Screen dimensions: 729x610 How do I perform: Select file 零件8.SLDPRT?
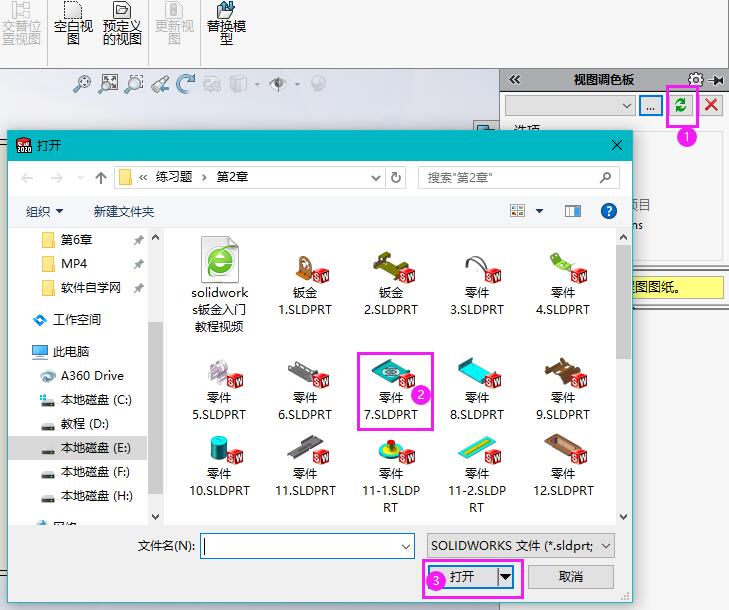point(477,390)
